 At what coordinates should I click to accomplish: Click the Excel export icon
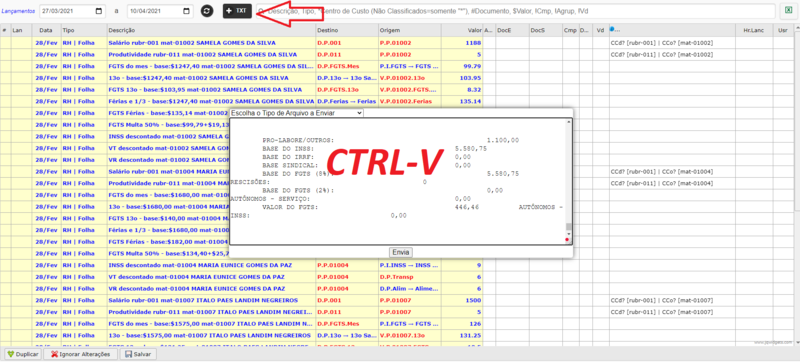[789, 10]
